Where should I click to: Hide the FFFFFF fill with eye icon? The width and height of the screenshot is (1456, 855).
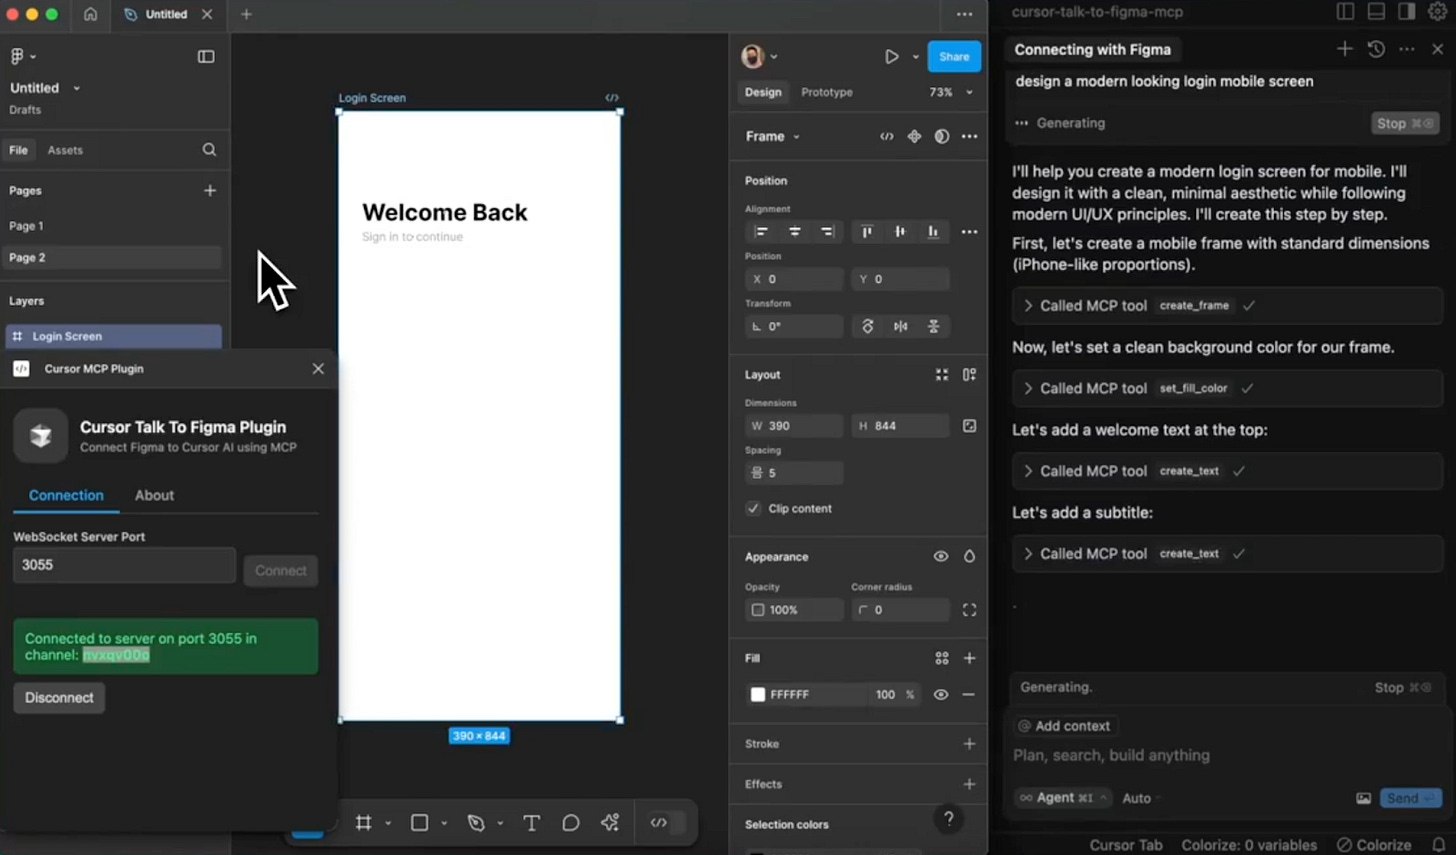[941, 695]
